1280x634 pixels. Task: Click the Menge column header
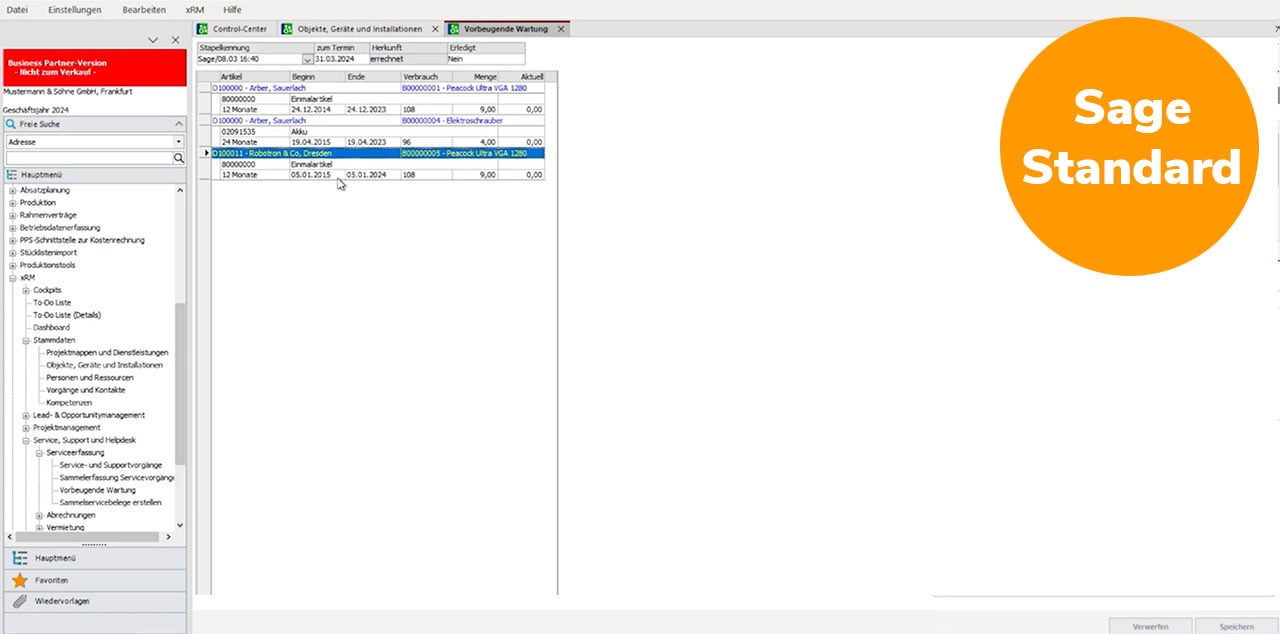[476, 76]
